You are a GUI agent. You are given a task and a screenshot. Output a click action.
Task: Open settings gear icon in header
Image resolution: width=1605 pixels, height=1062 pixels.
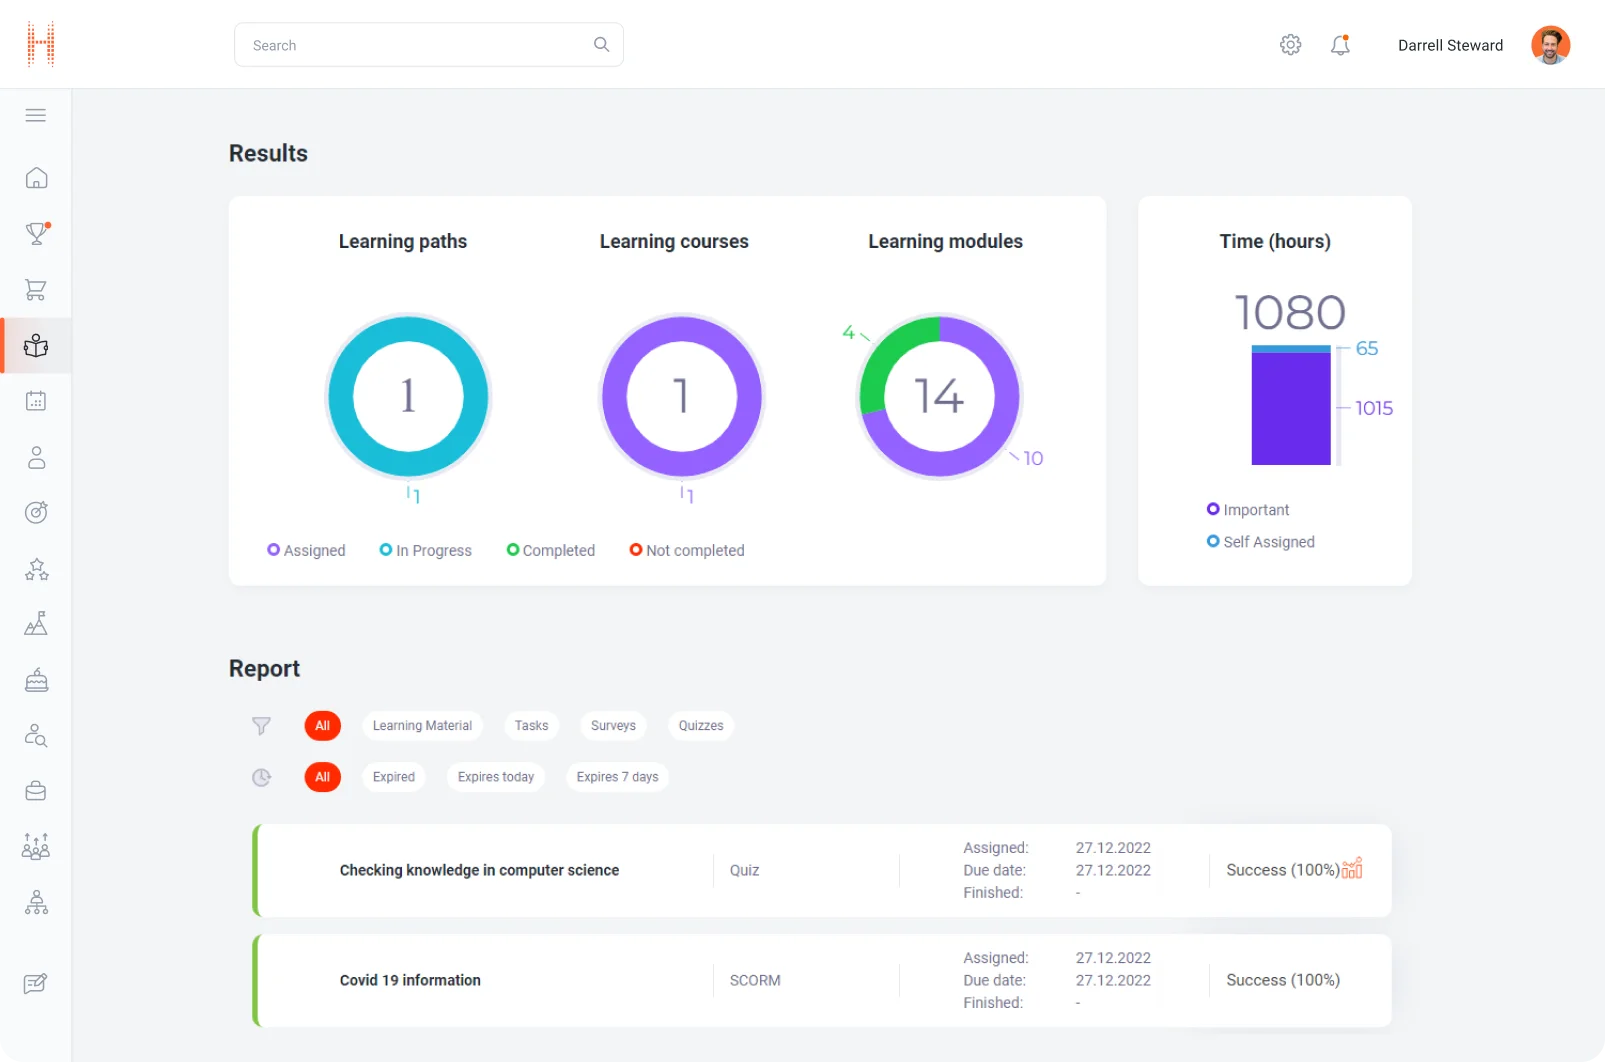pos(1290,45)
